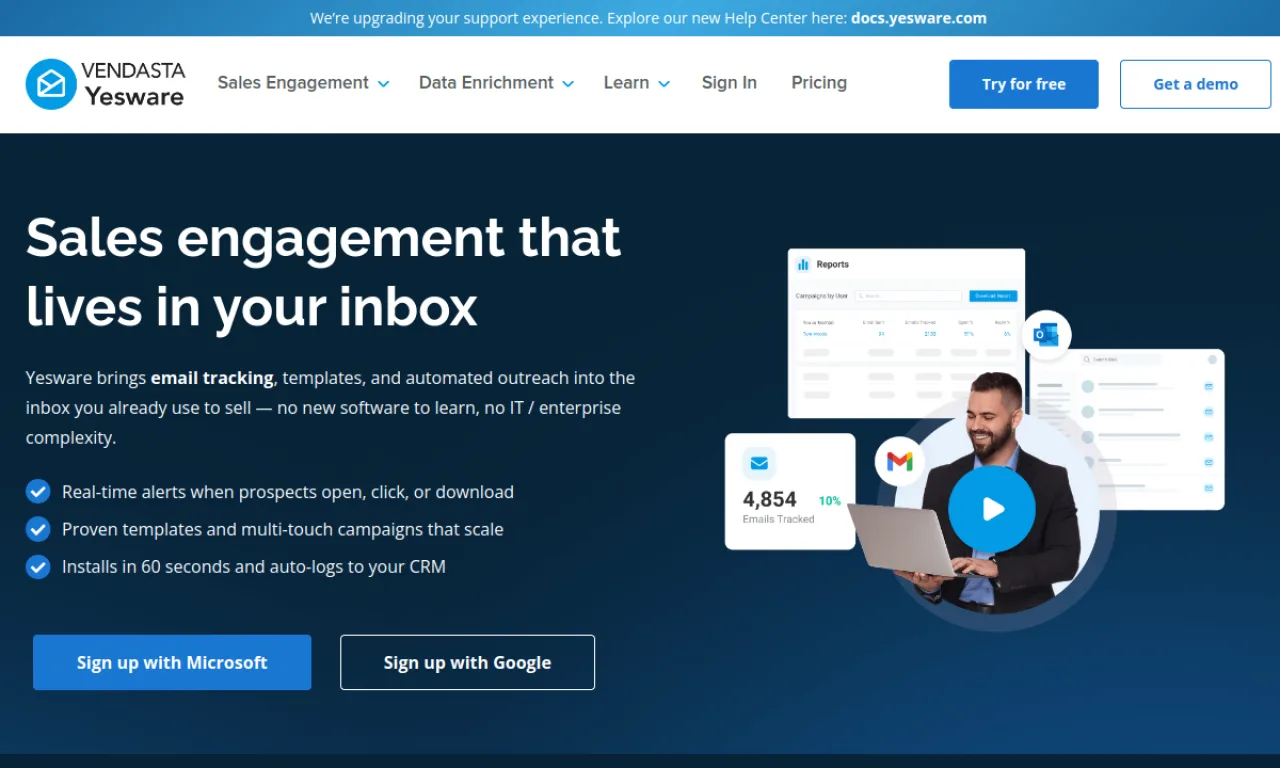Screen dimensions: 1280x768
Task: Open the docs.yesware.com Help Center link
Action: tap(919, 18)
